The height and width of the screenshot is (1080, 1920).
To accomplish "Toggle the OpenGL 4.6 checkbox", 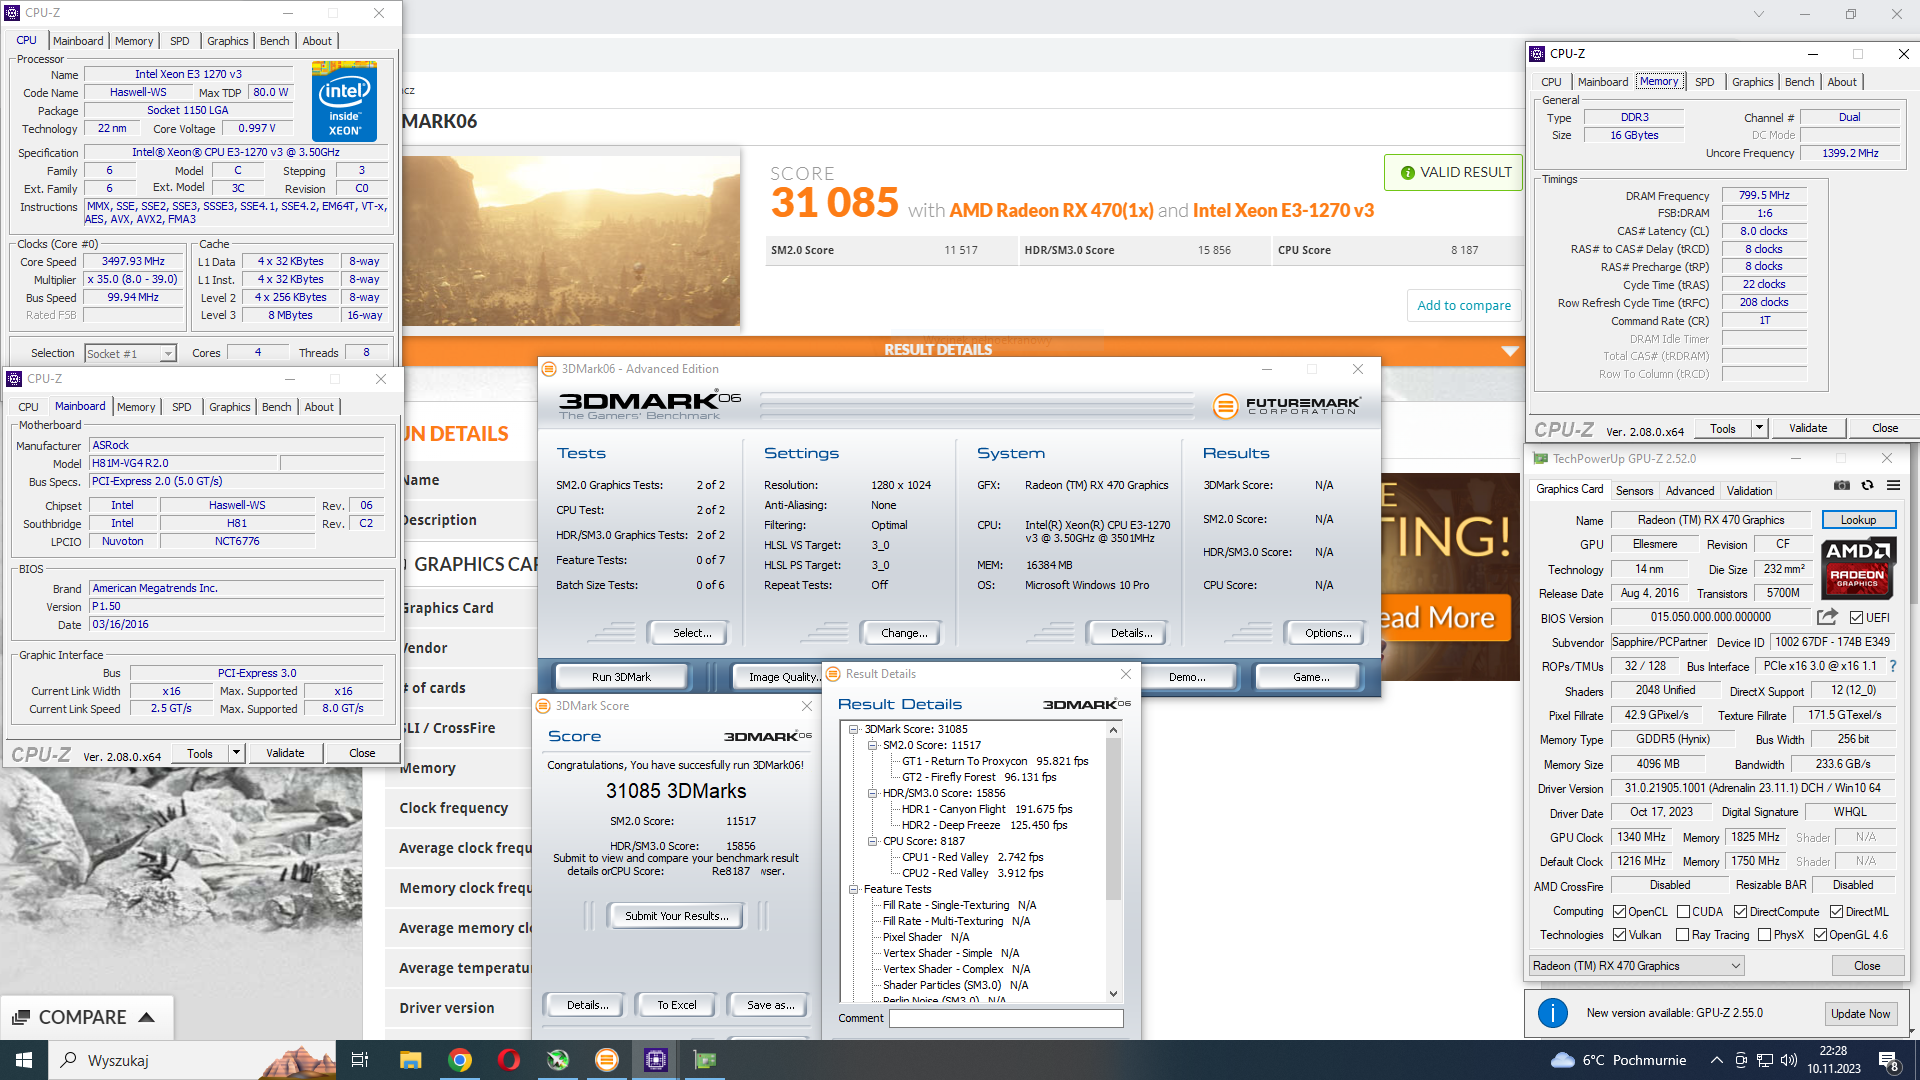I will (x=1820, y=935).
